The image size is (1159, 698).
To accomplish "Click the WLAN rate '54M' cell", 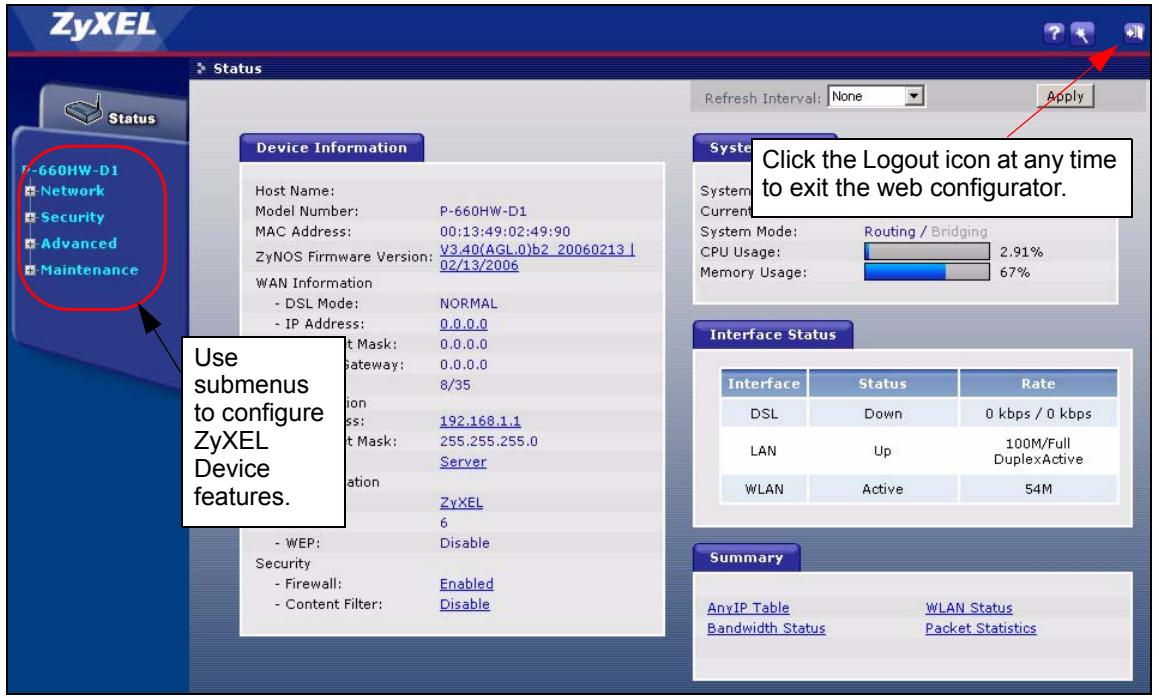I will (1039, 489).
